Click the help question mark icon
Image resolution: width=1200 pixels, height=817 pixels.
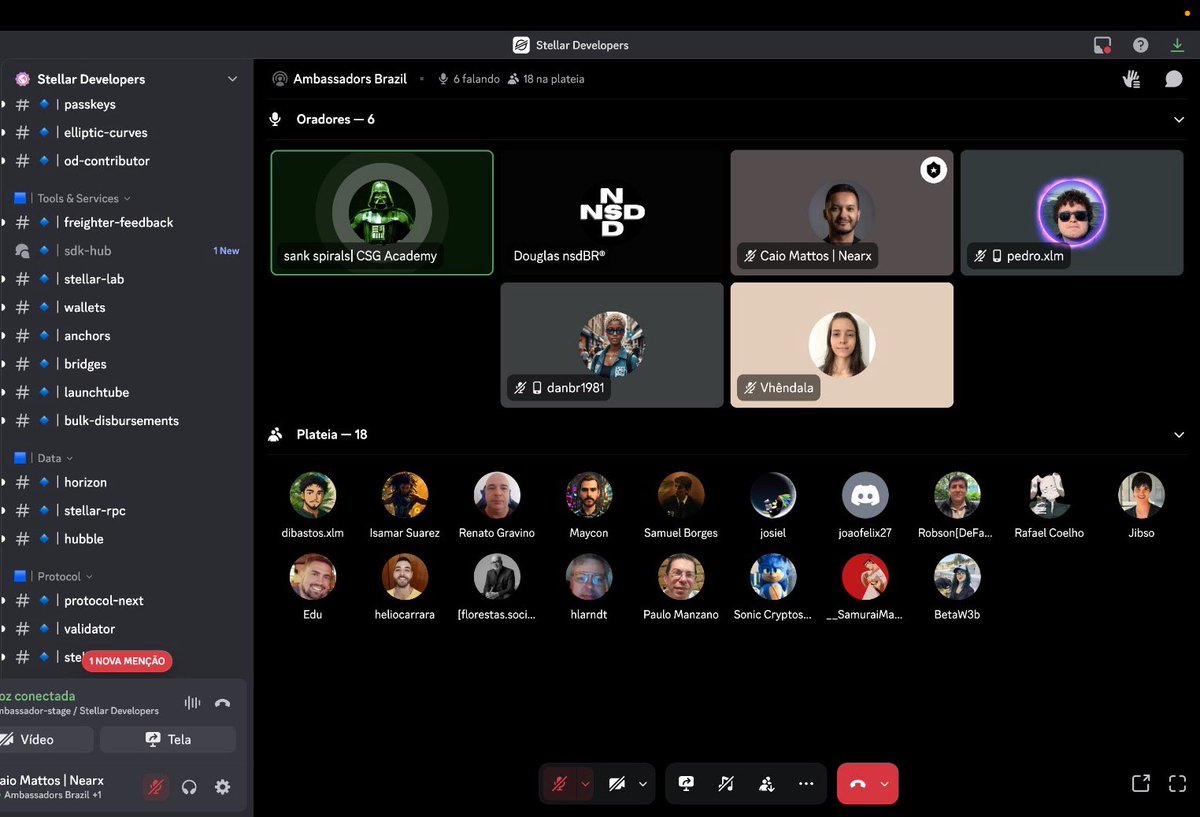tap(1140, 45)
